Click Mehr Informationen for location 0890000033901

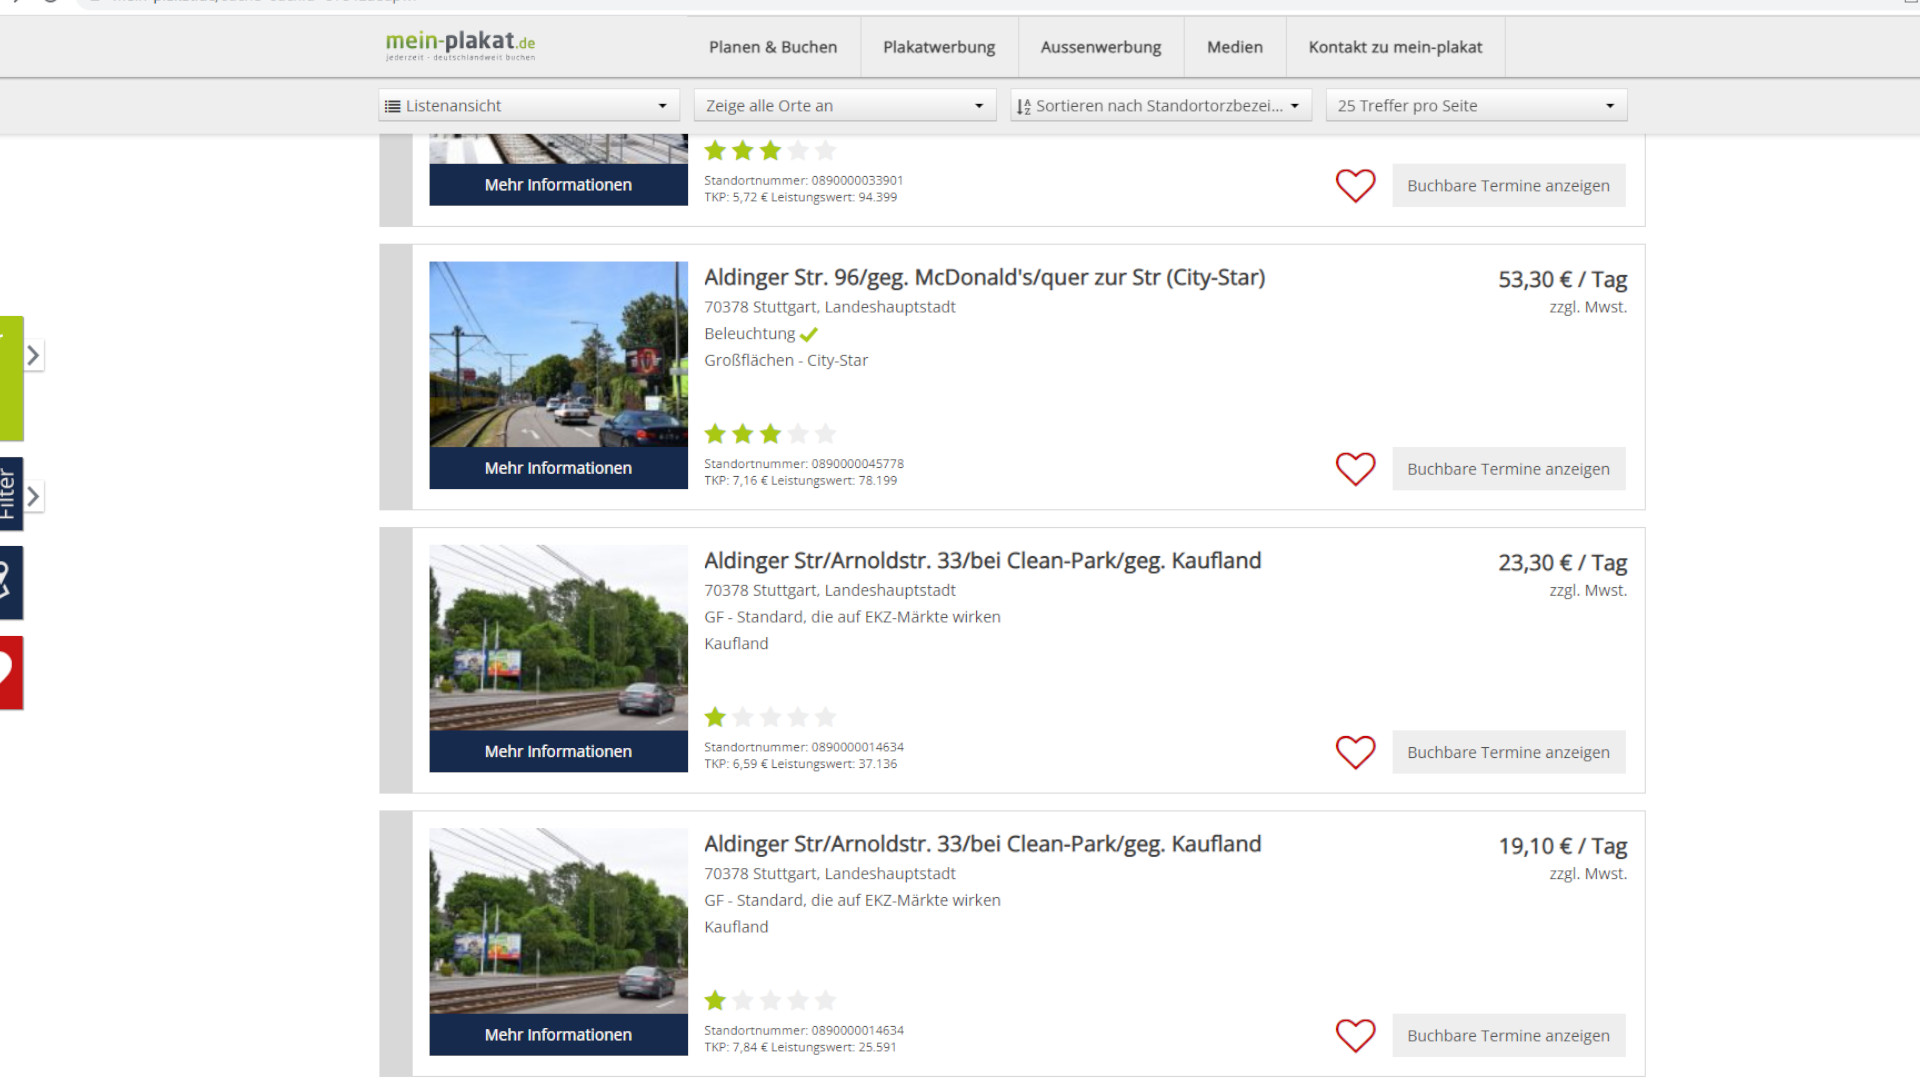(x=558, y=185)
